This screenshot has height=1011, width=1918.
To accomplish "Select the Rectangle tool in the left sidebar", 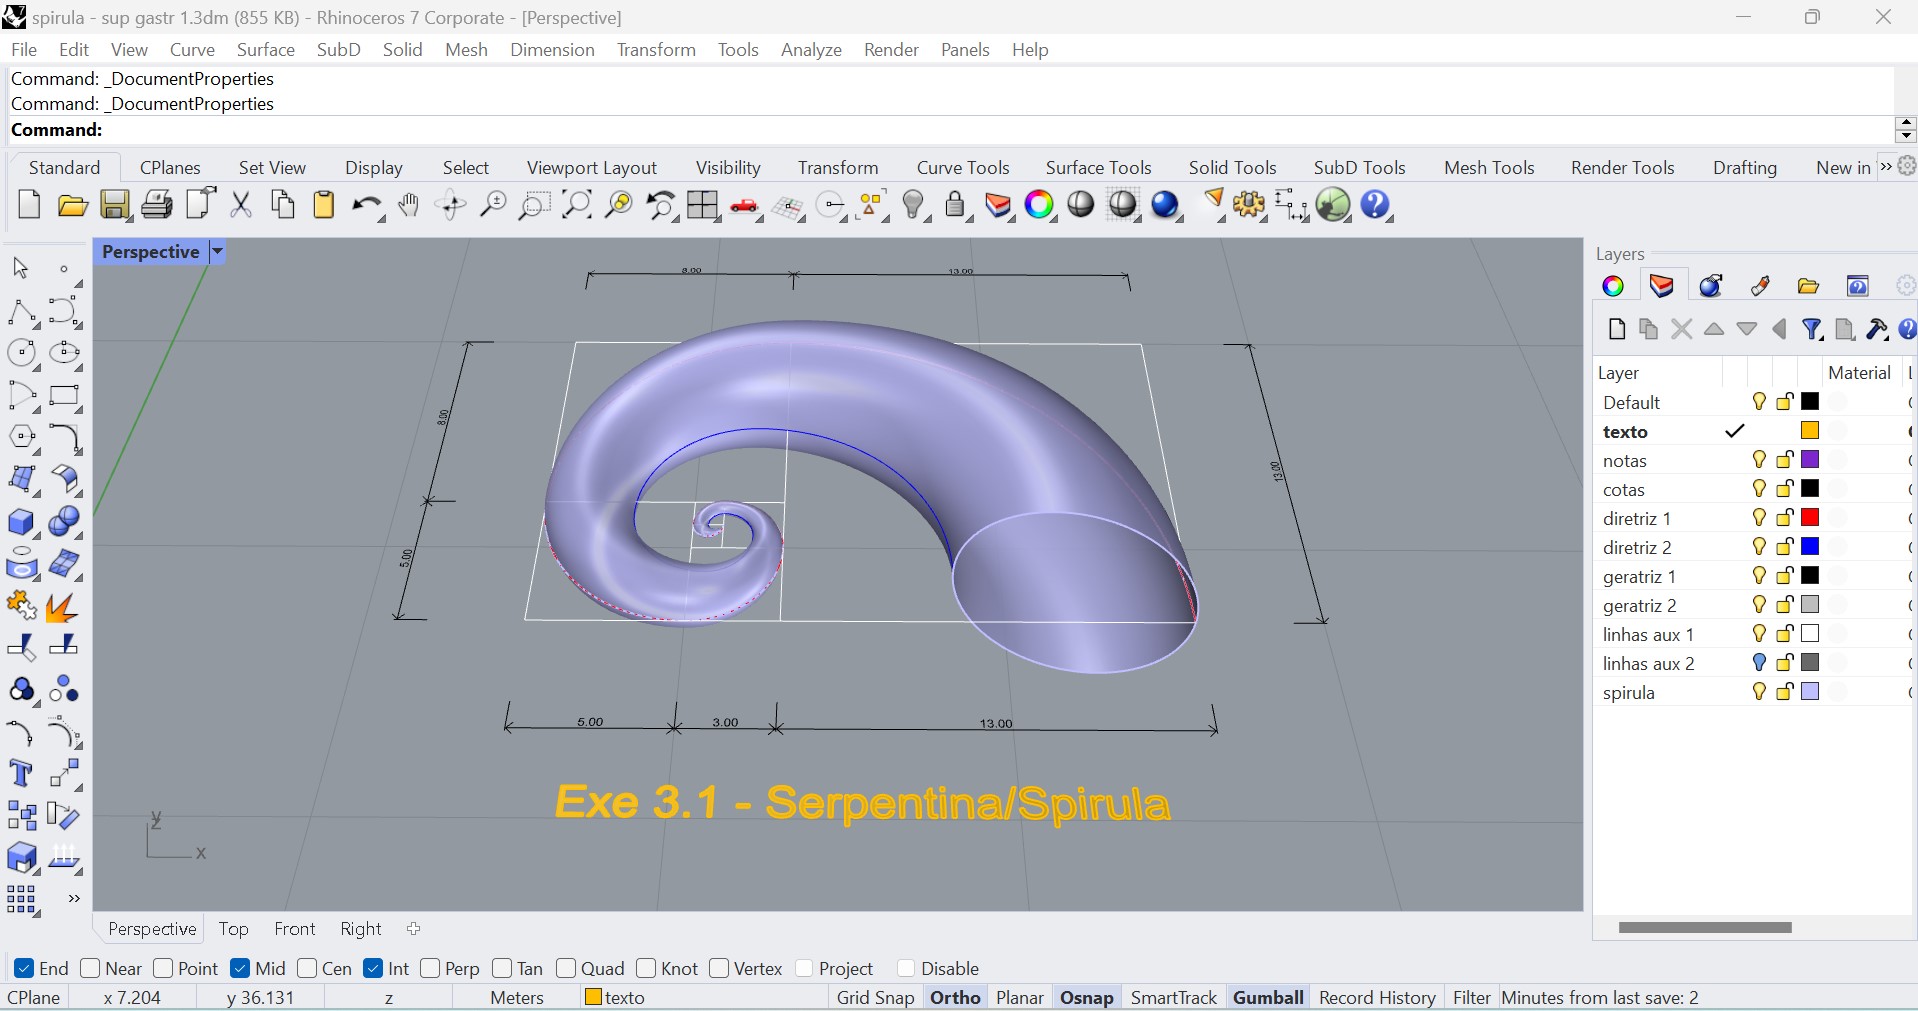I will click(65, 396).
